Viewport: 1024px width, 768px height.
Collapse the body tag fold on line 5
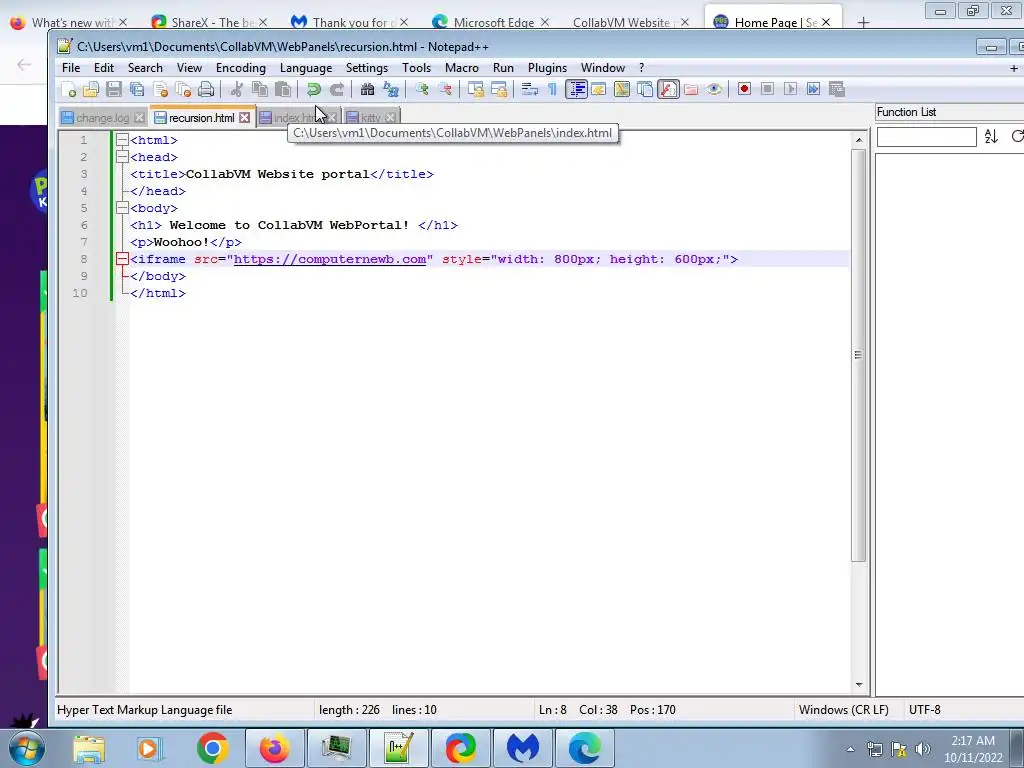click(122, 208)
